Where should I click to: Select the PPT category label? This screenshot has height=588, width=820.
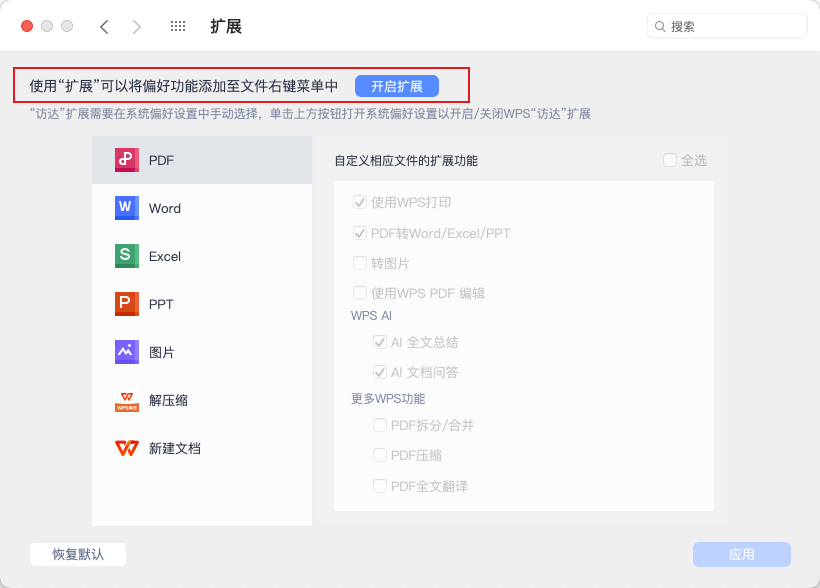(x=161, y=304)
